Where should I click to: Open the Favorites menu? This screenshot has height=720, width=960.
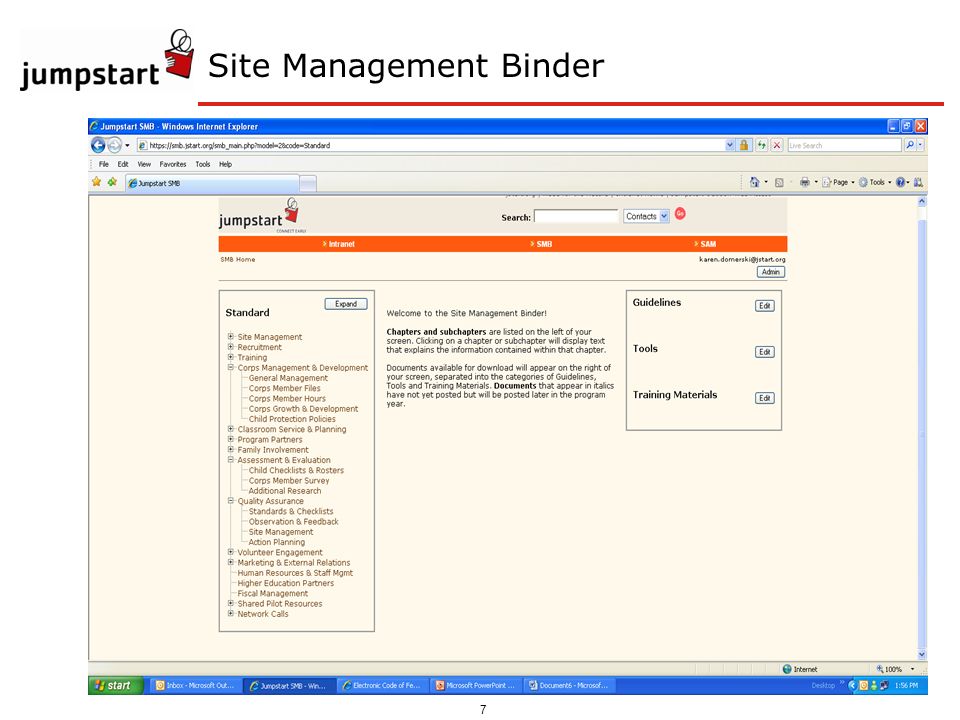pos(173,164)
